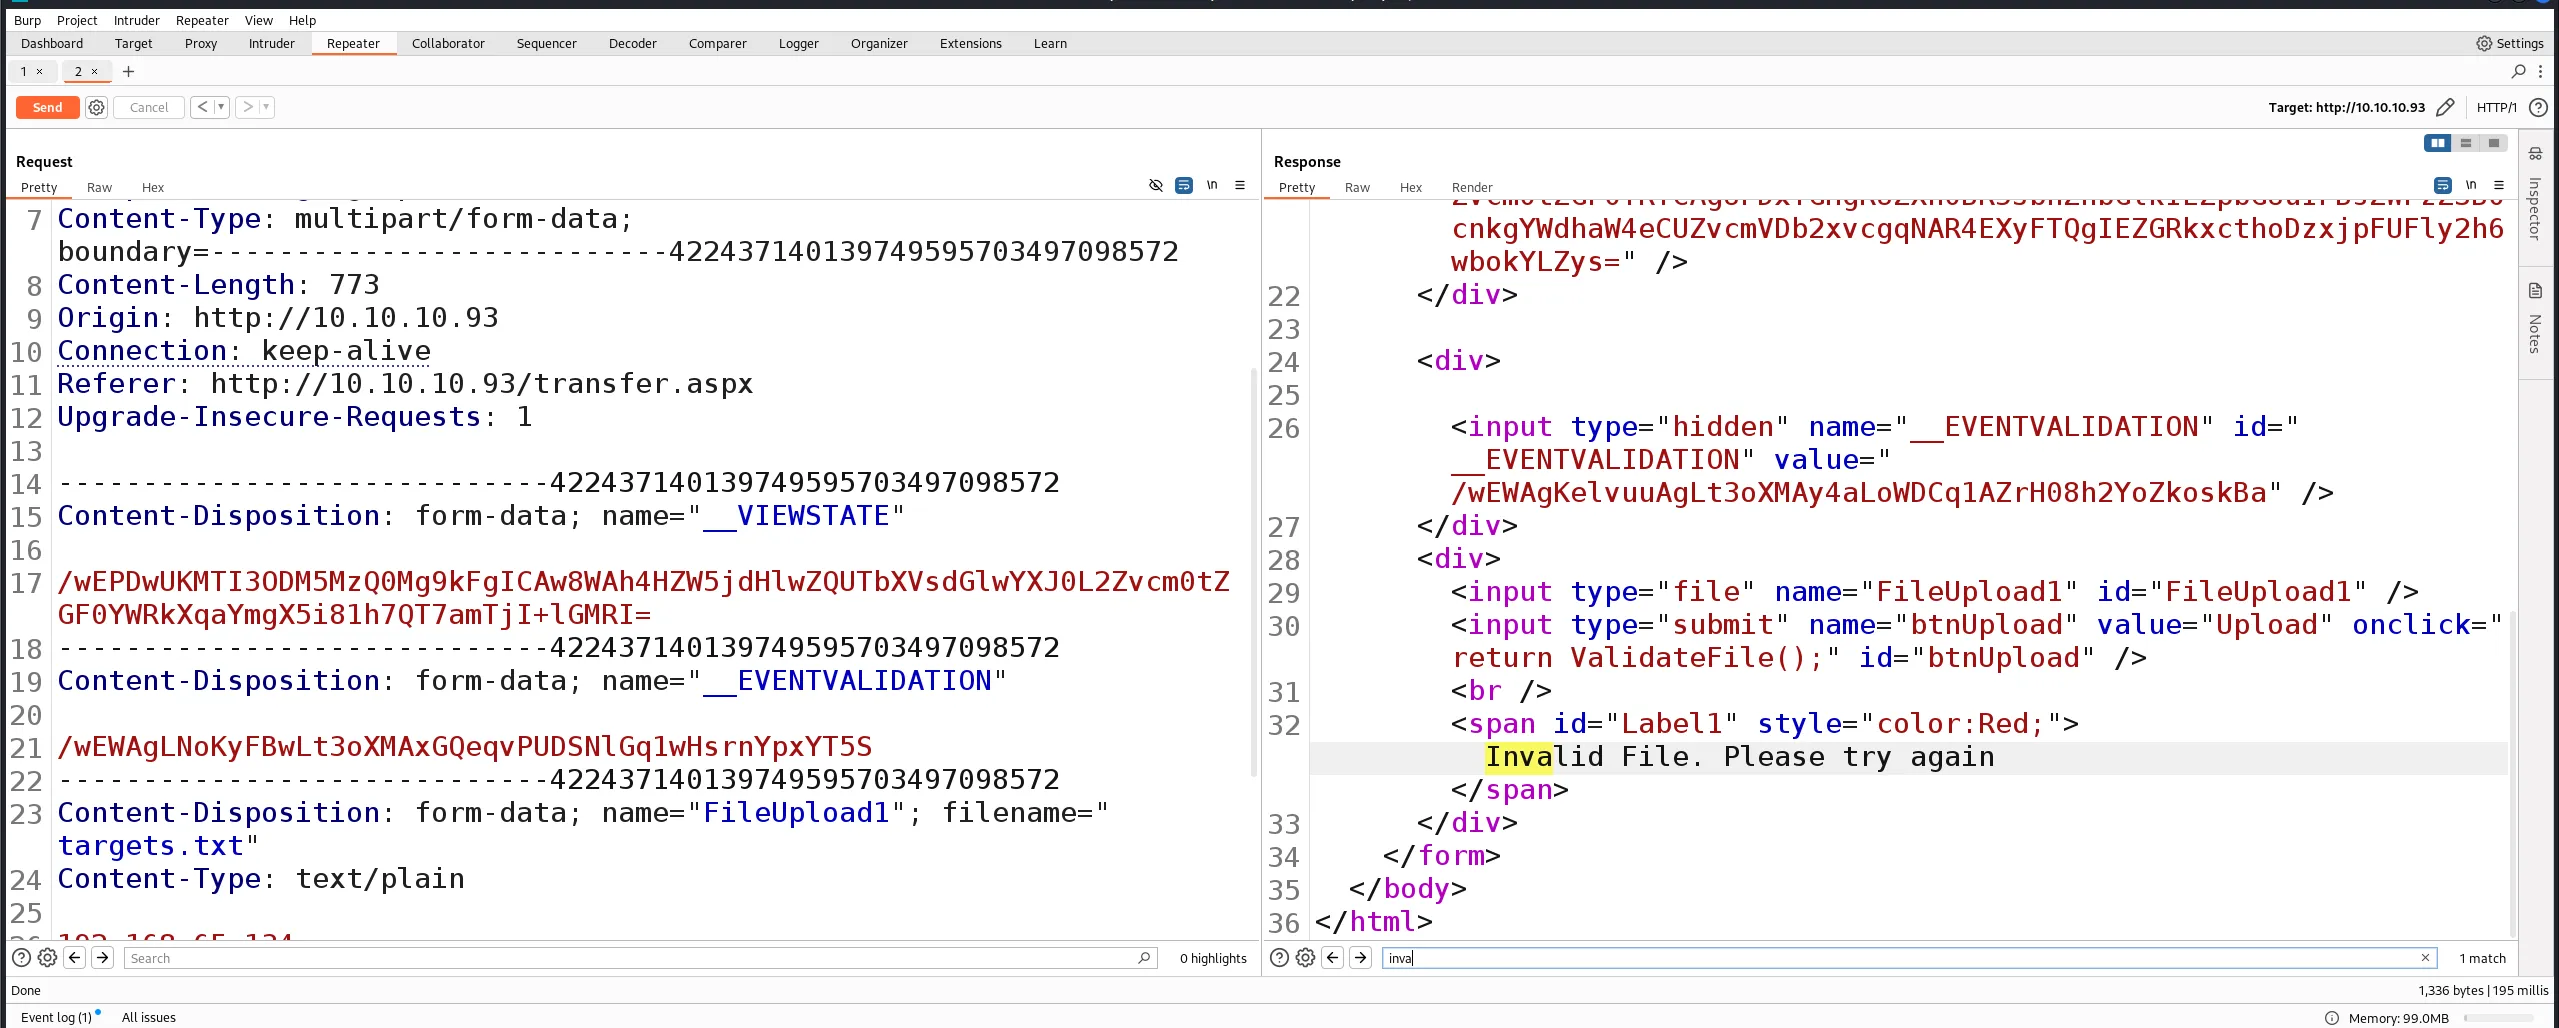Switch to the Intruder tool tab
The image size is (2559, 1028).
271,43
